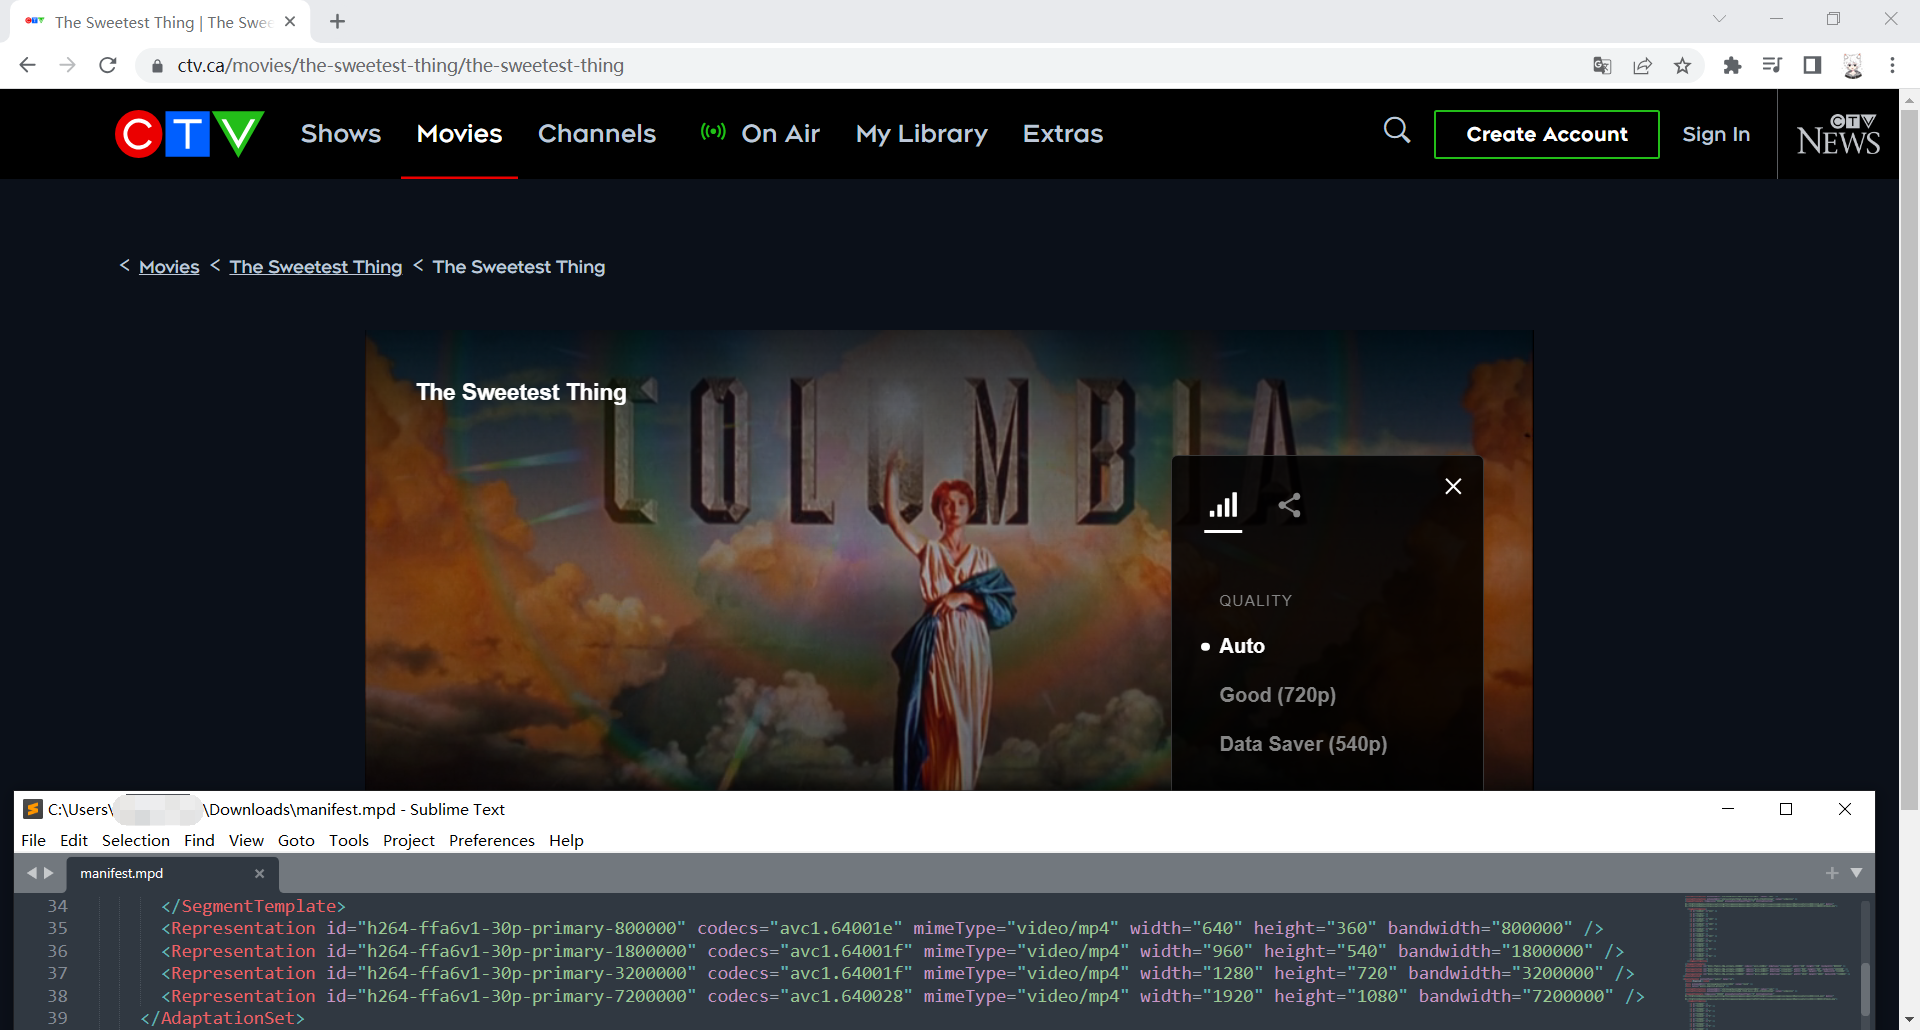Image resolution: width=1920 pixels, height=1030 pixels.
Task: Click the CTV logo
Action: click(189, 134)
